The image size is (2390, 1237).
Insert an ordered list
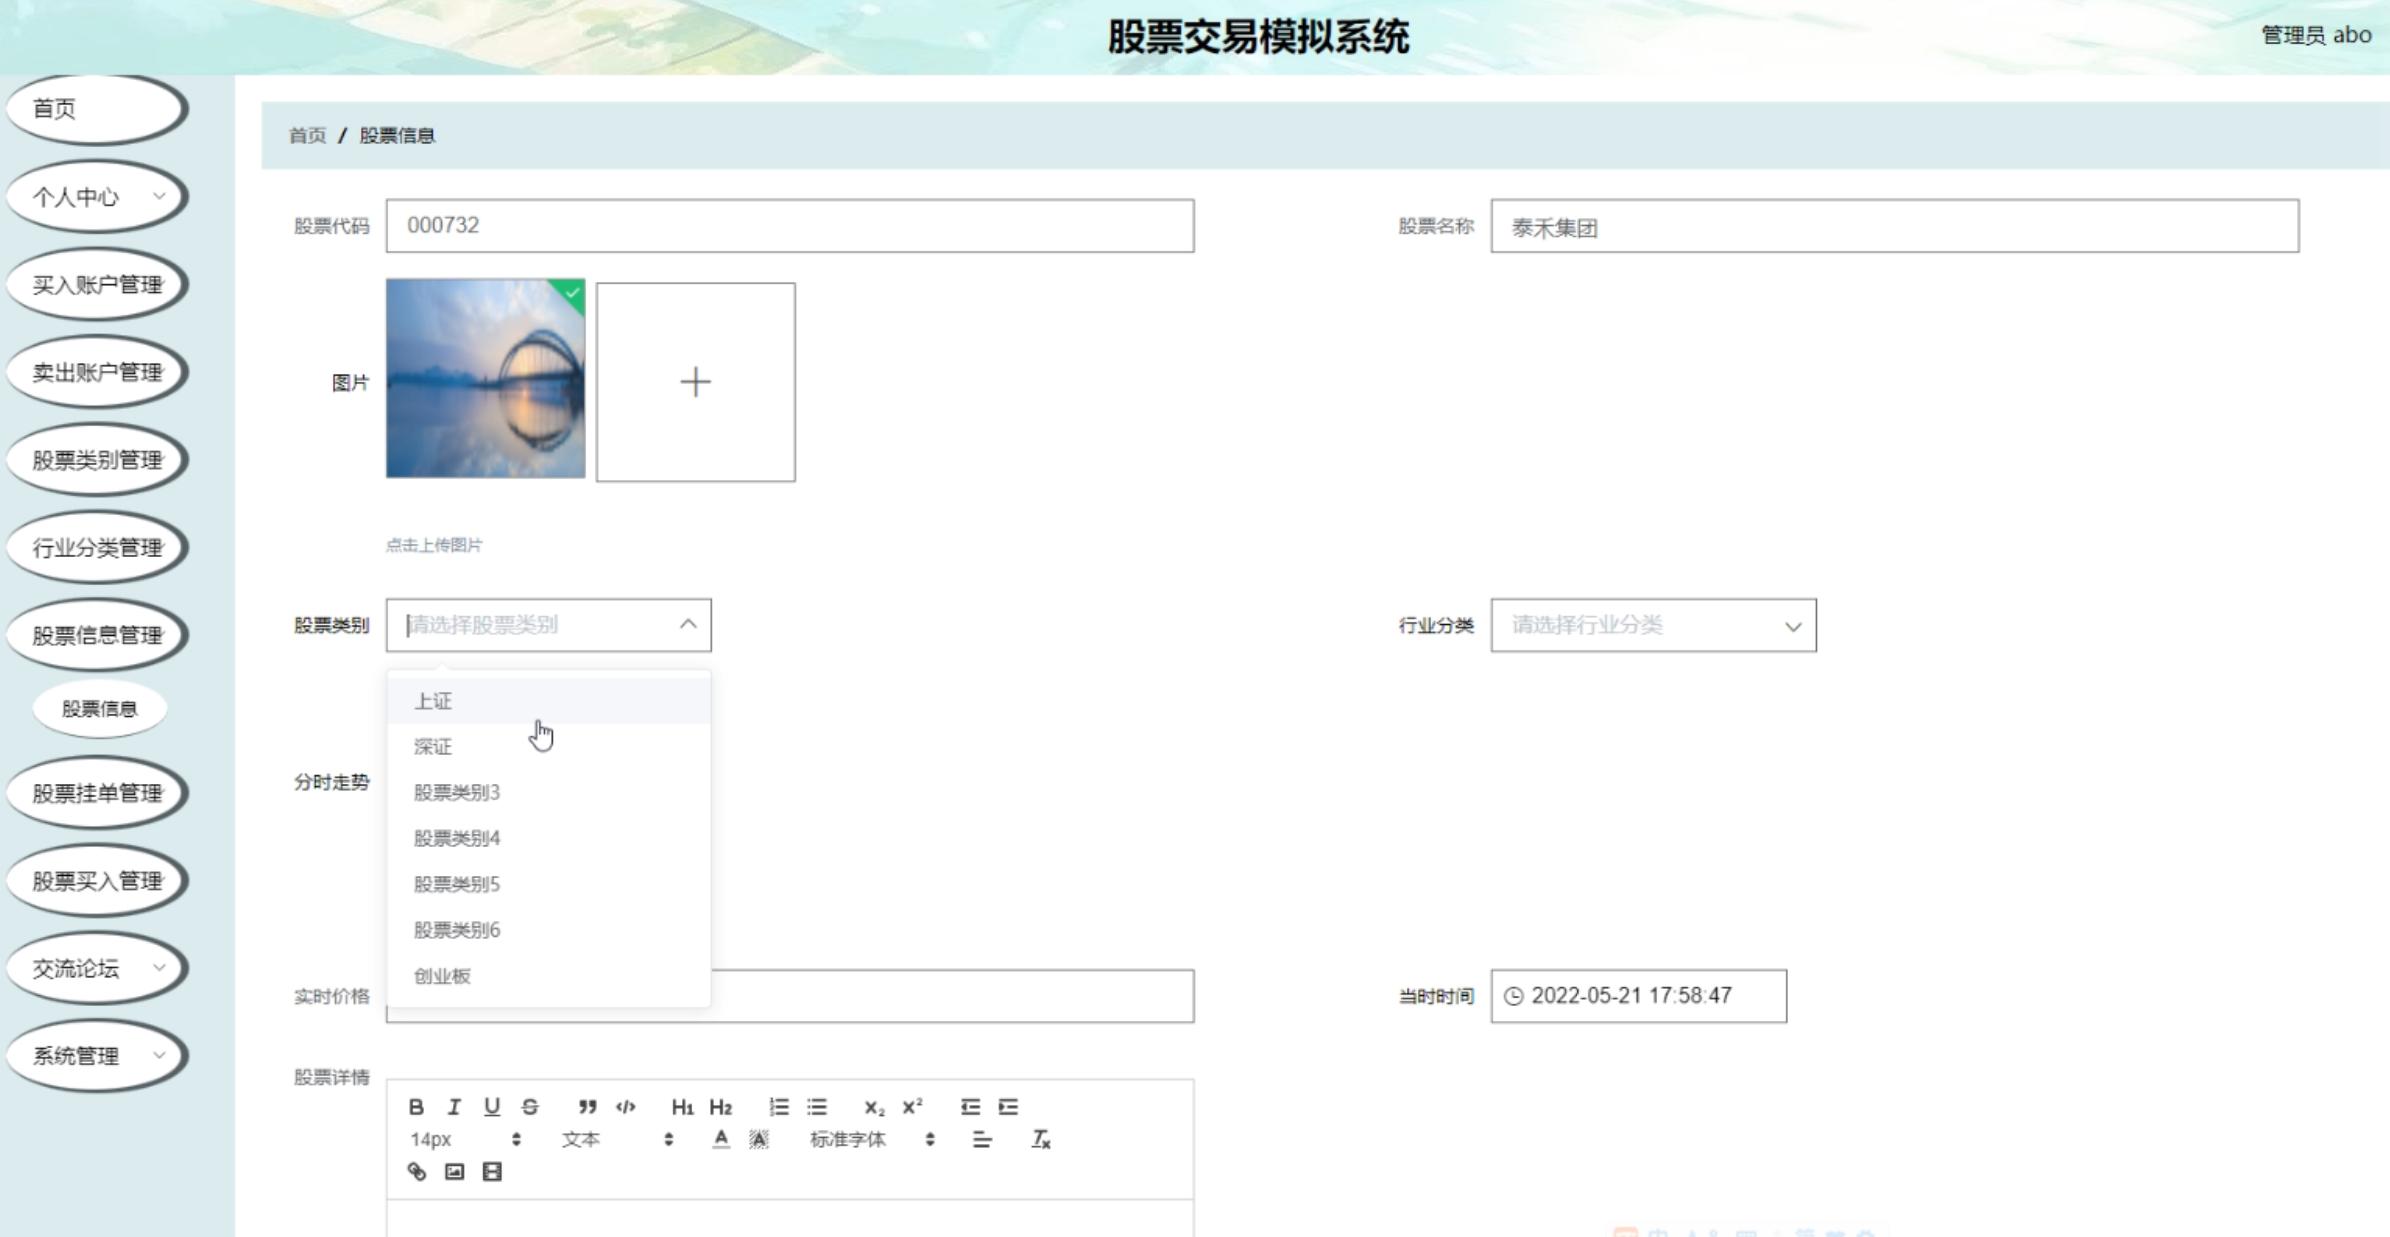coord(778,1107)
